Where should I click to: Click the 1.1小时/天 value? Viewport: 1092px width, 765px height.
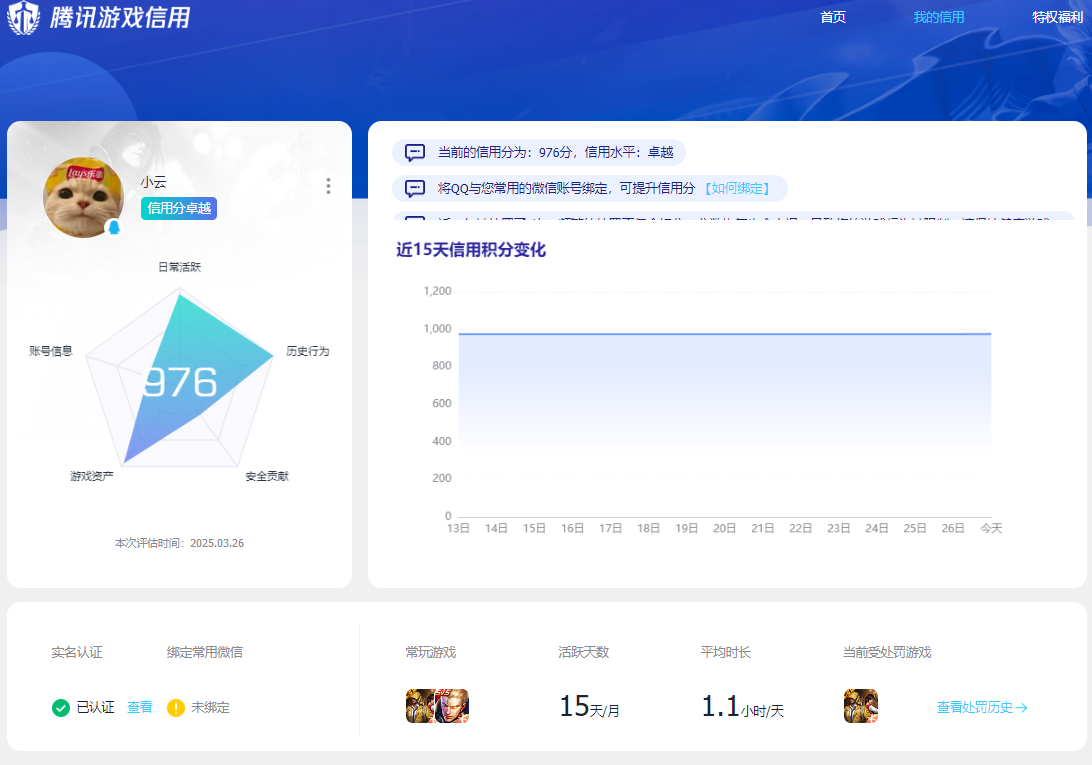[x=742, y=706]
